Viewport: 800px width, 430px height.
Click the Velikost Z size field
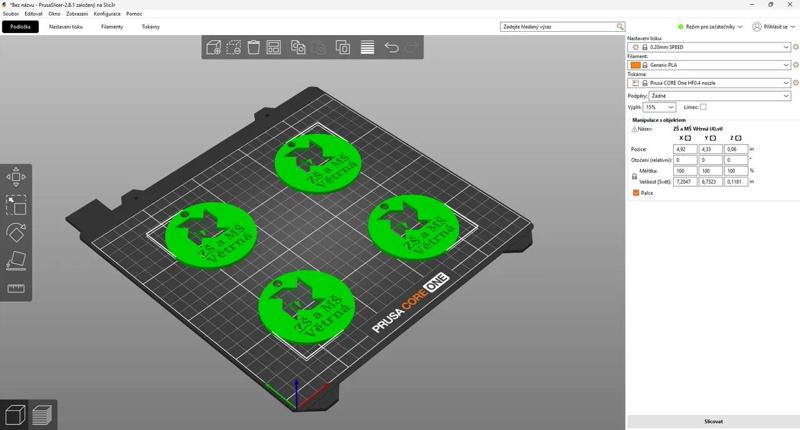tap(736, 182)
